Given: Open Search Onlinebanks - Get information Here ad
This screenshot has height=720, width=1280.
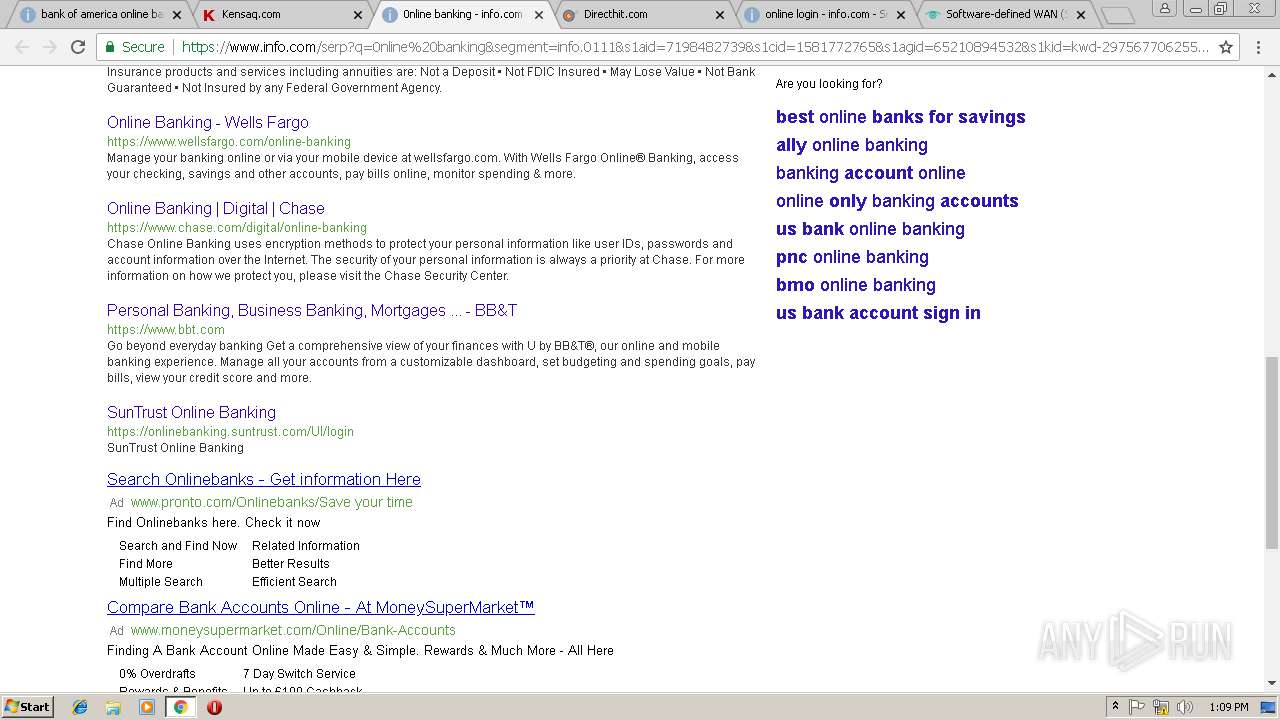Looking at the screenshot, I should [264, 479].
